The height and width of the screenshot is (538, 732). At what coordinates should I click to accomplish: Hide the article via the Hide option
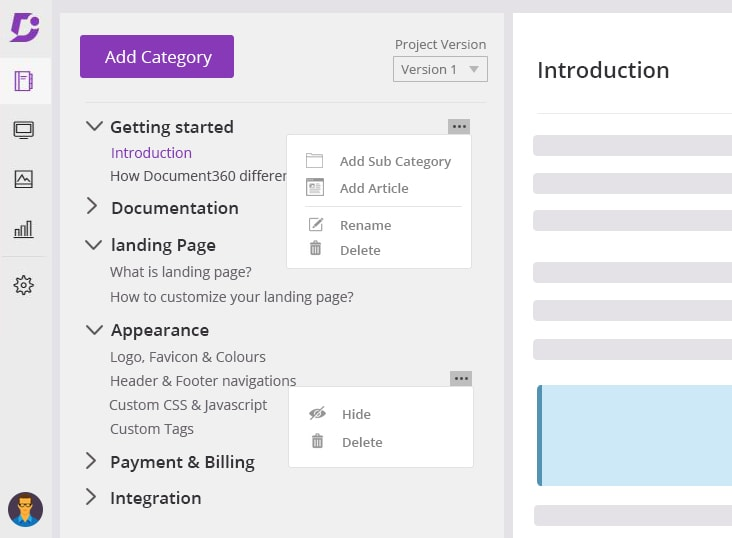pos(355,414)
